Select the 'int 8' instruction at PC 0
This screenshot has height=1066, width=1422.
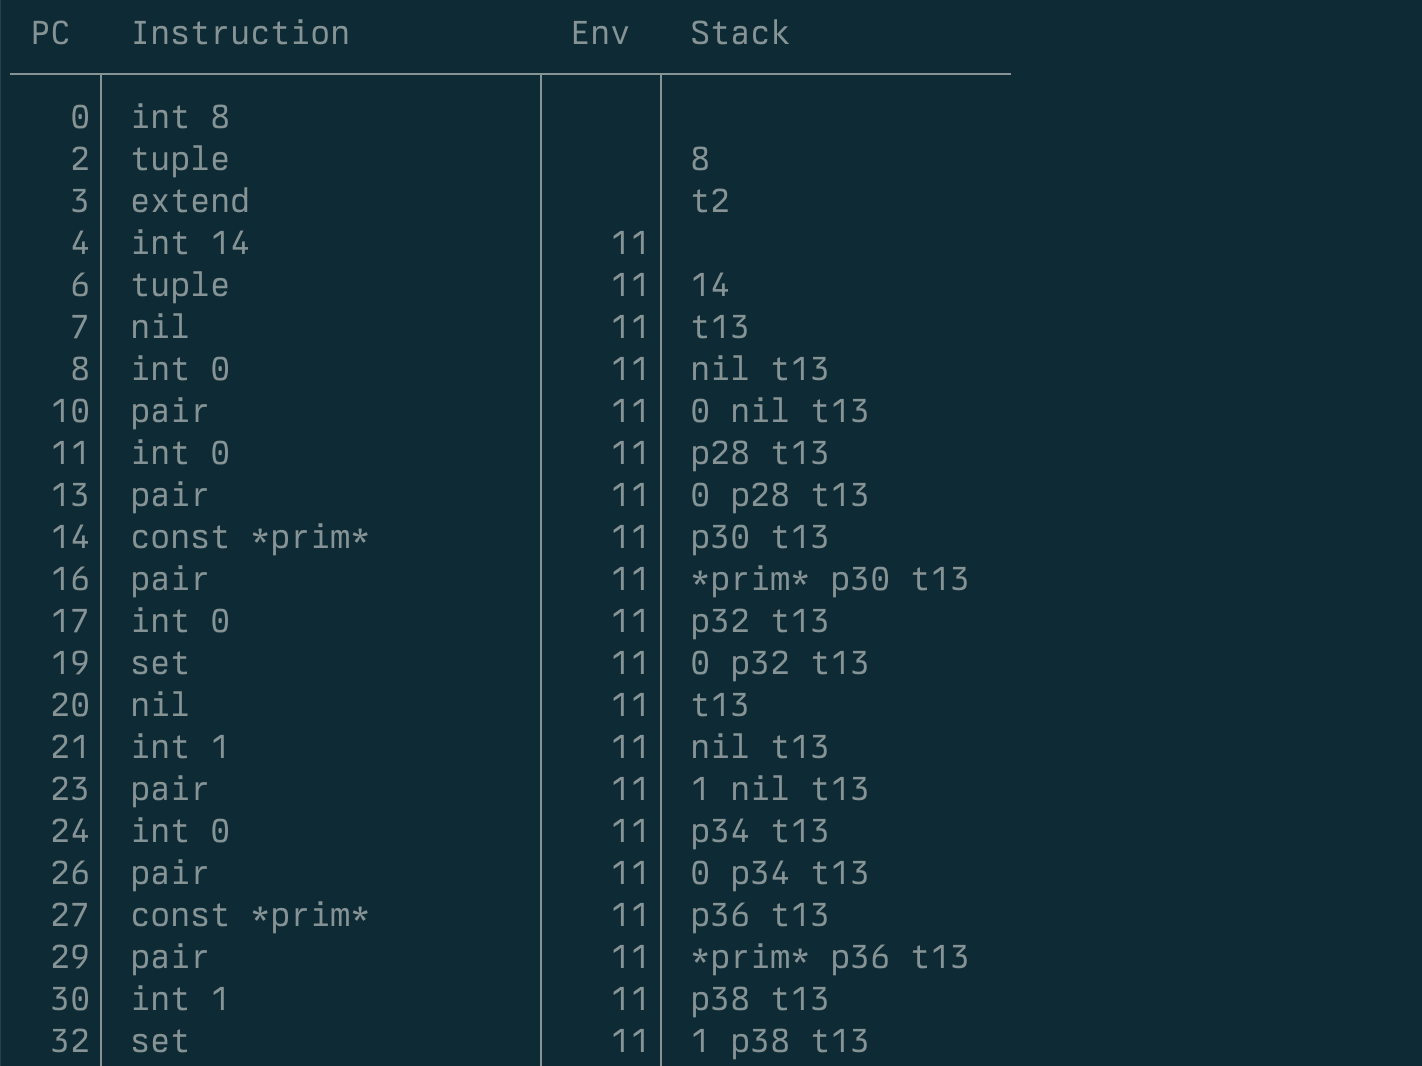tap(181, 117)
